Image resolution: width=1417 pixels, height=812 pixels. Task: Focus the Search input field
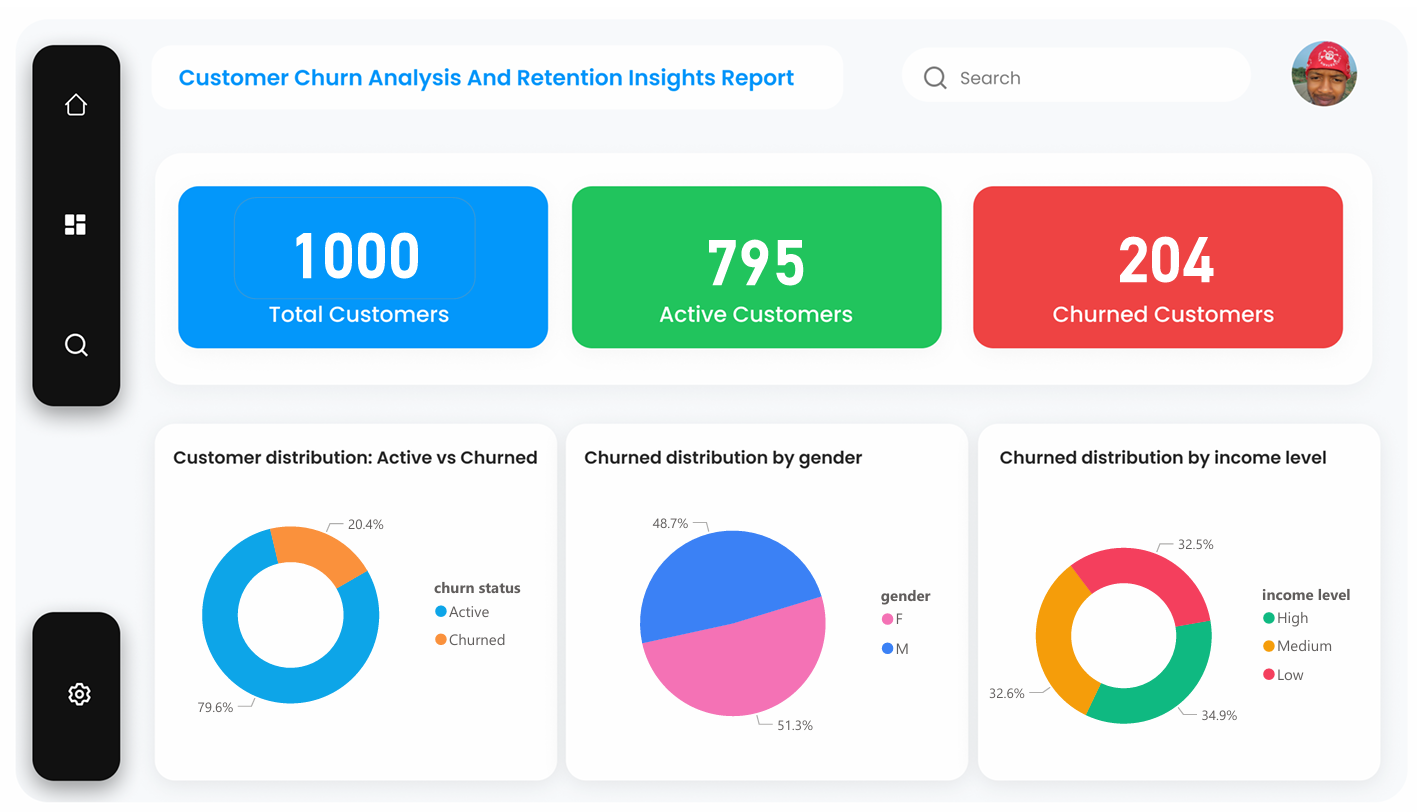[x=1076, y=77]
